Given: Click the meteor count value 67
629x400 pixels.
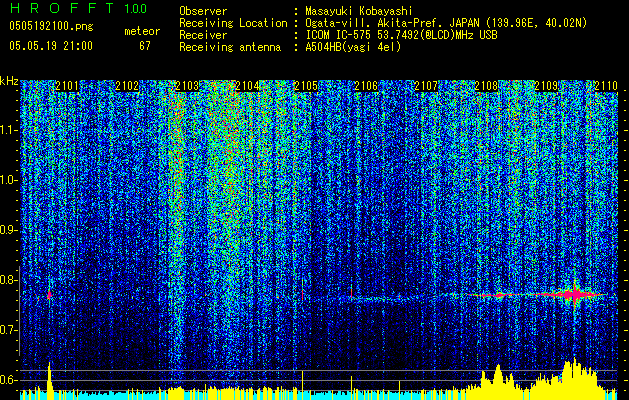Looking at the screenshot, I should [145, 46].
